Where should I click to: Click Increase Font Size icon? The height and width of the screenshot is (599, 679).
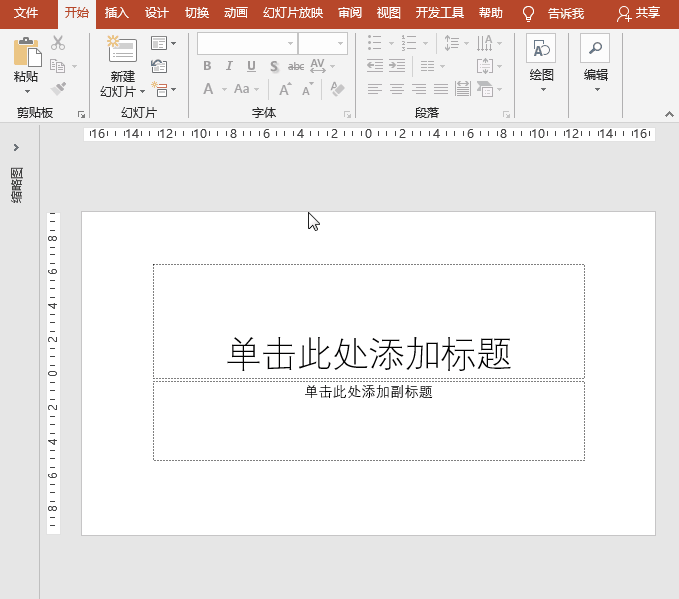point(285,89)
